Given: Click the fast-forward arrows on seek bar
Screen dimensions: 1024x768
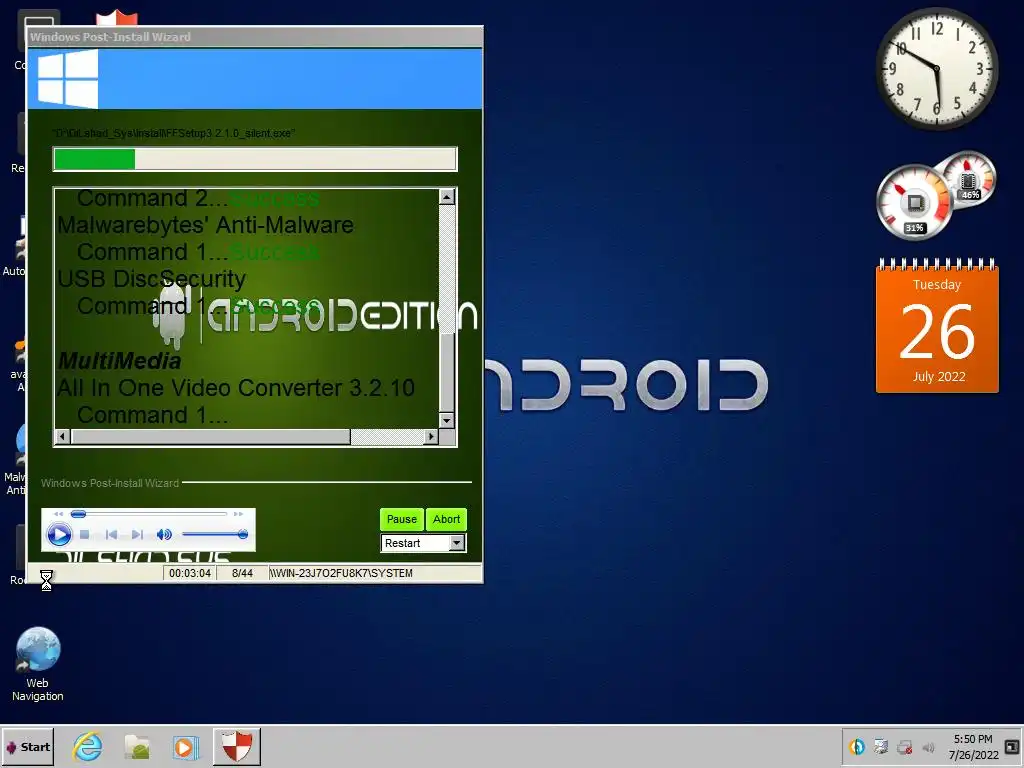Looking at the screenshot, I should pos(238,514).
